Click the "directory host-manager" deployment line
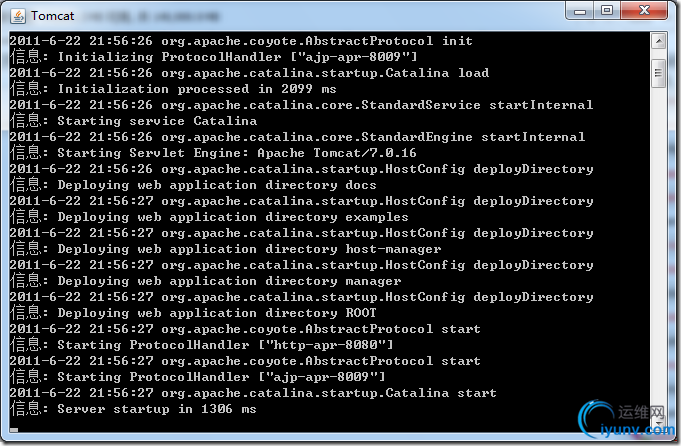The image size is (681, 446). tap(225, 249)
